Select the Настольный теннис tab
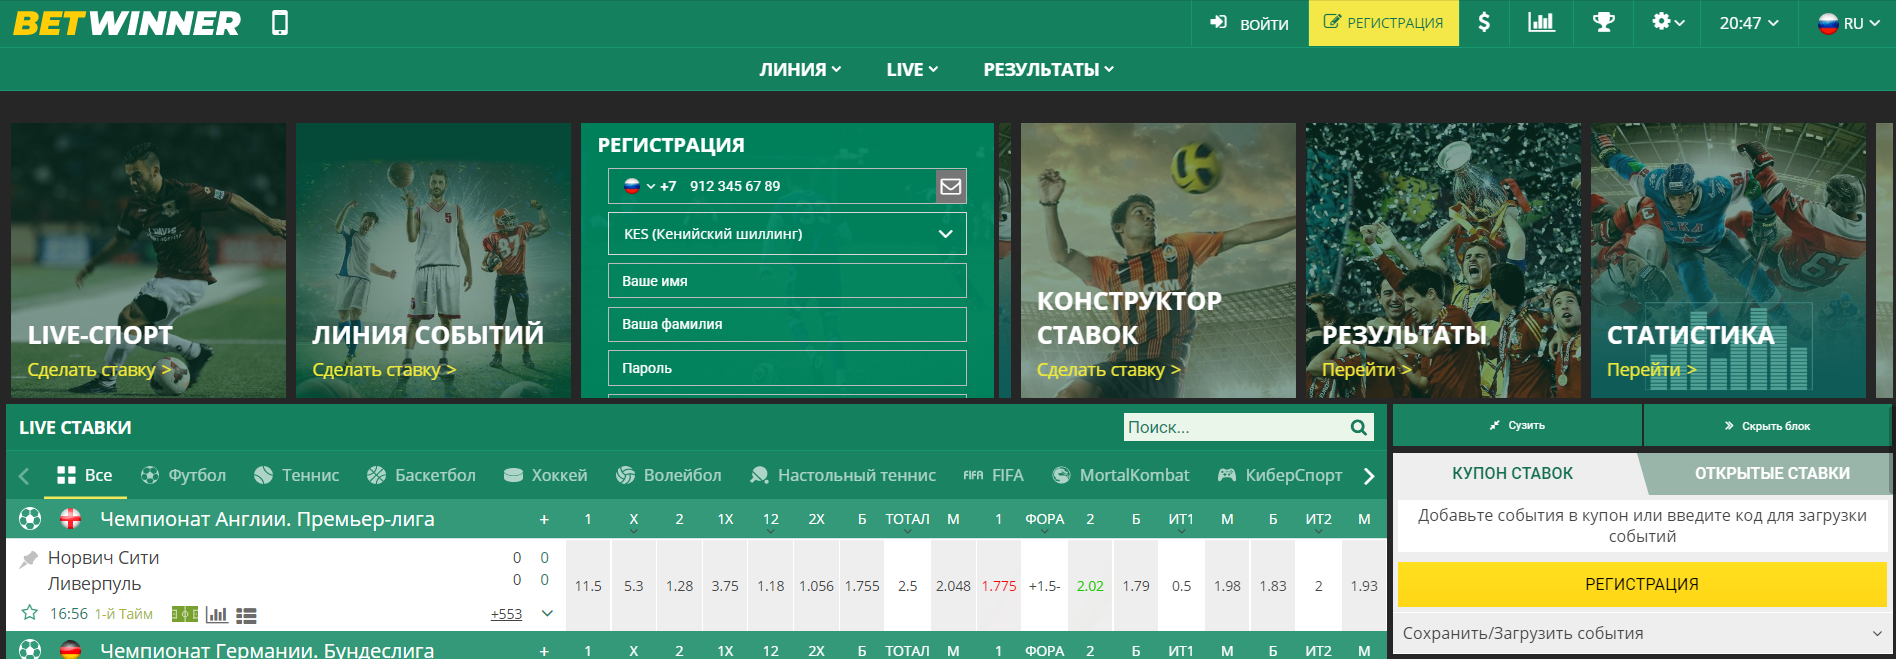Screen dimensions: 1896x659 click(x=843, y=475)
